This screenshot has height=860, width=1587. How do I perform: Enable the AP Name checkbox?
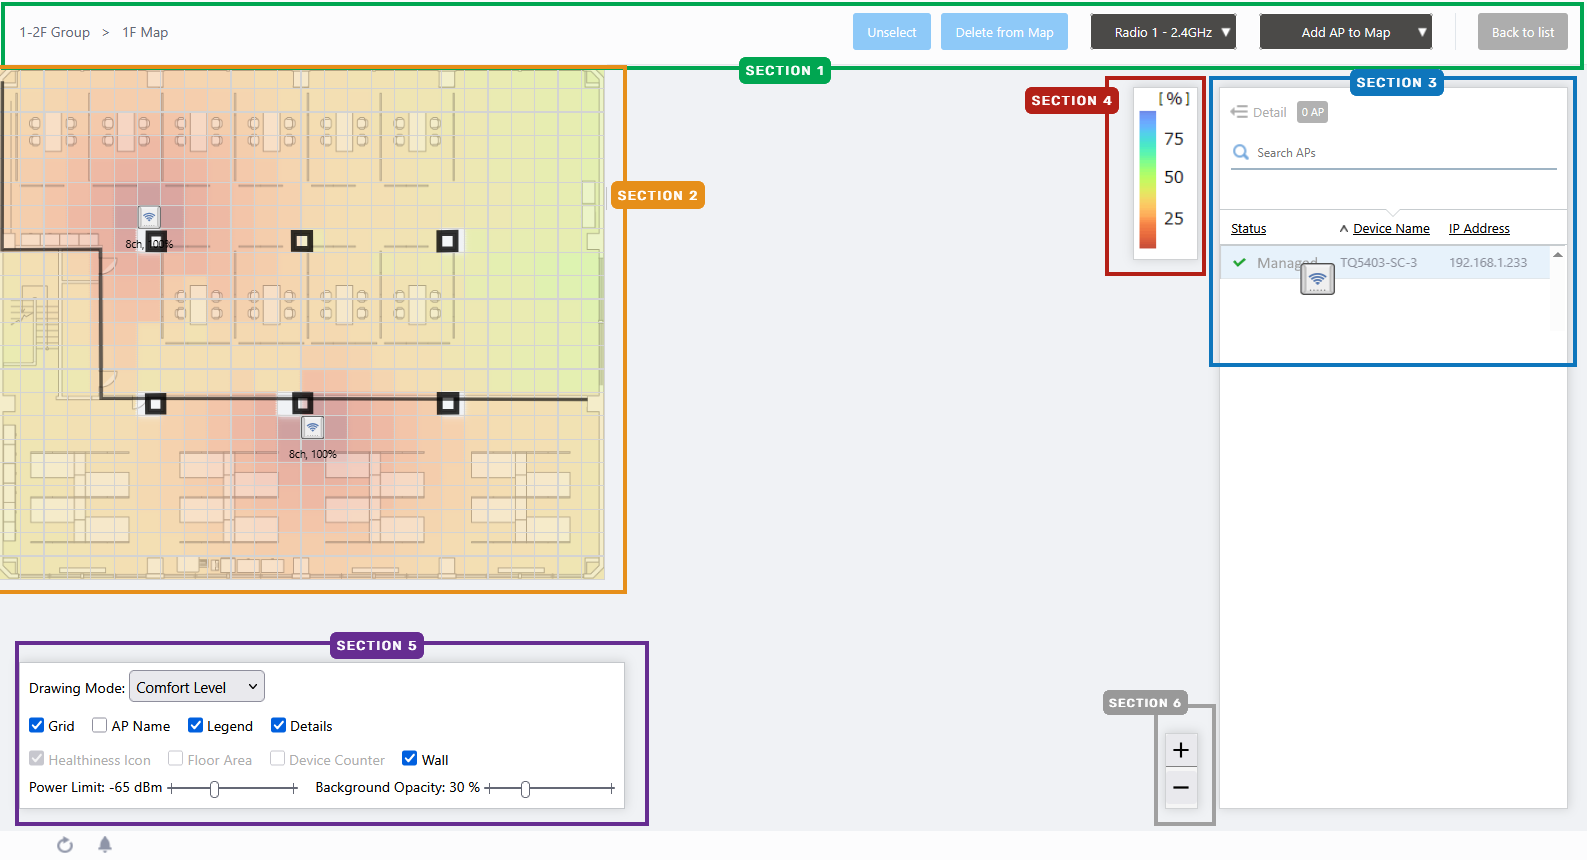[100, 726]
